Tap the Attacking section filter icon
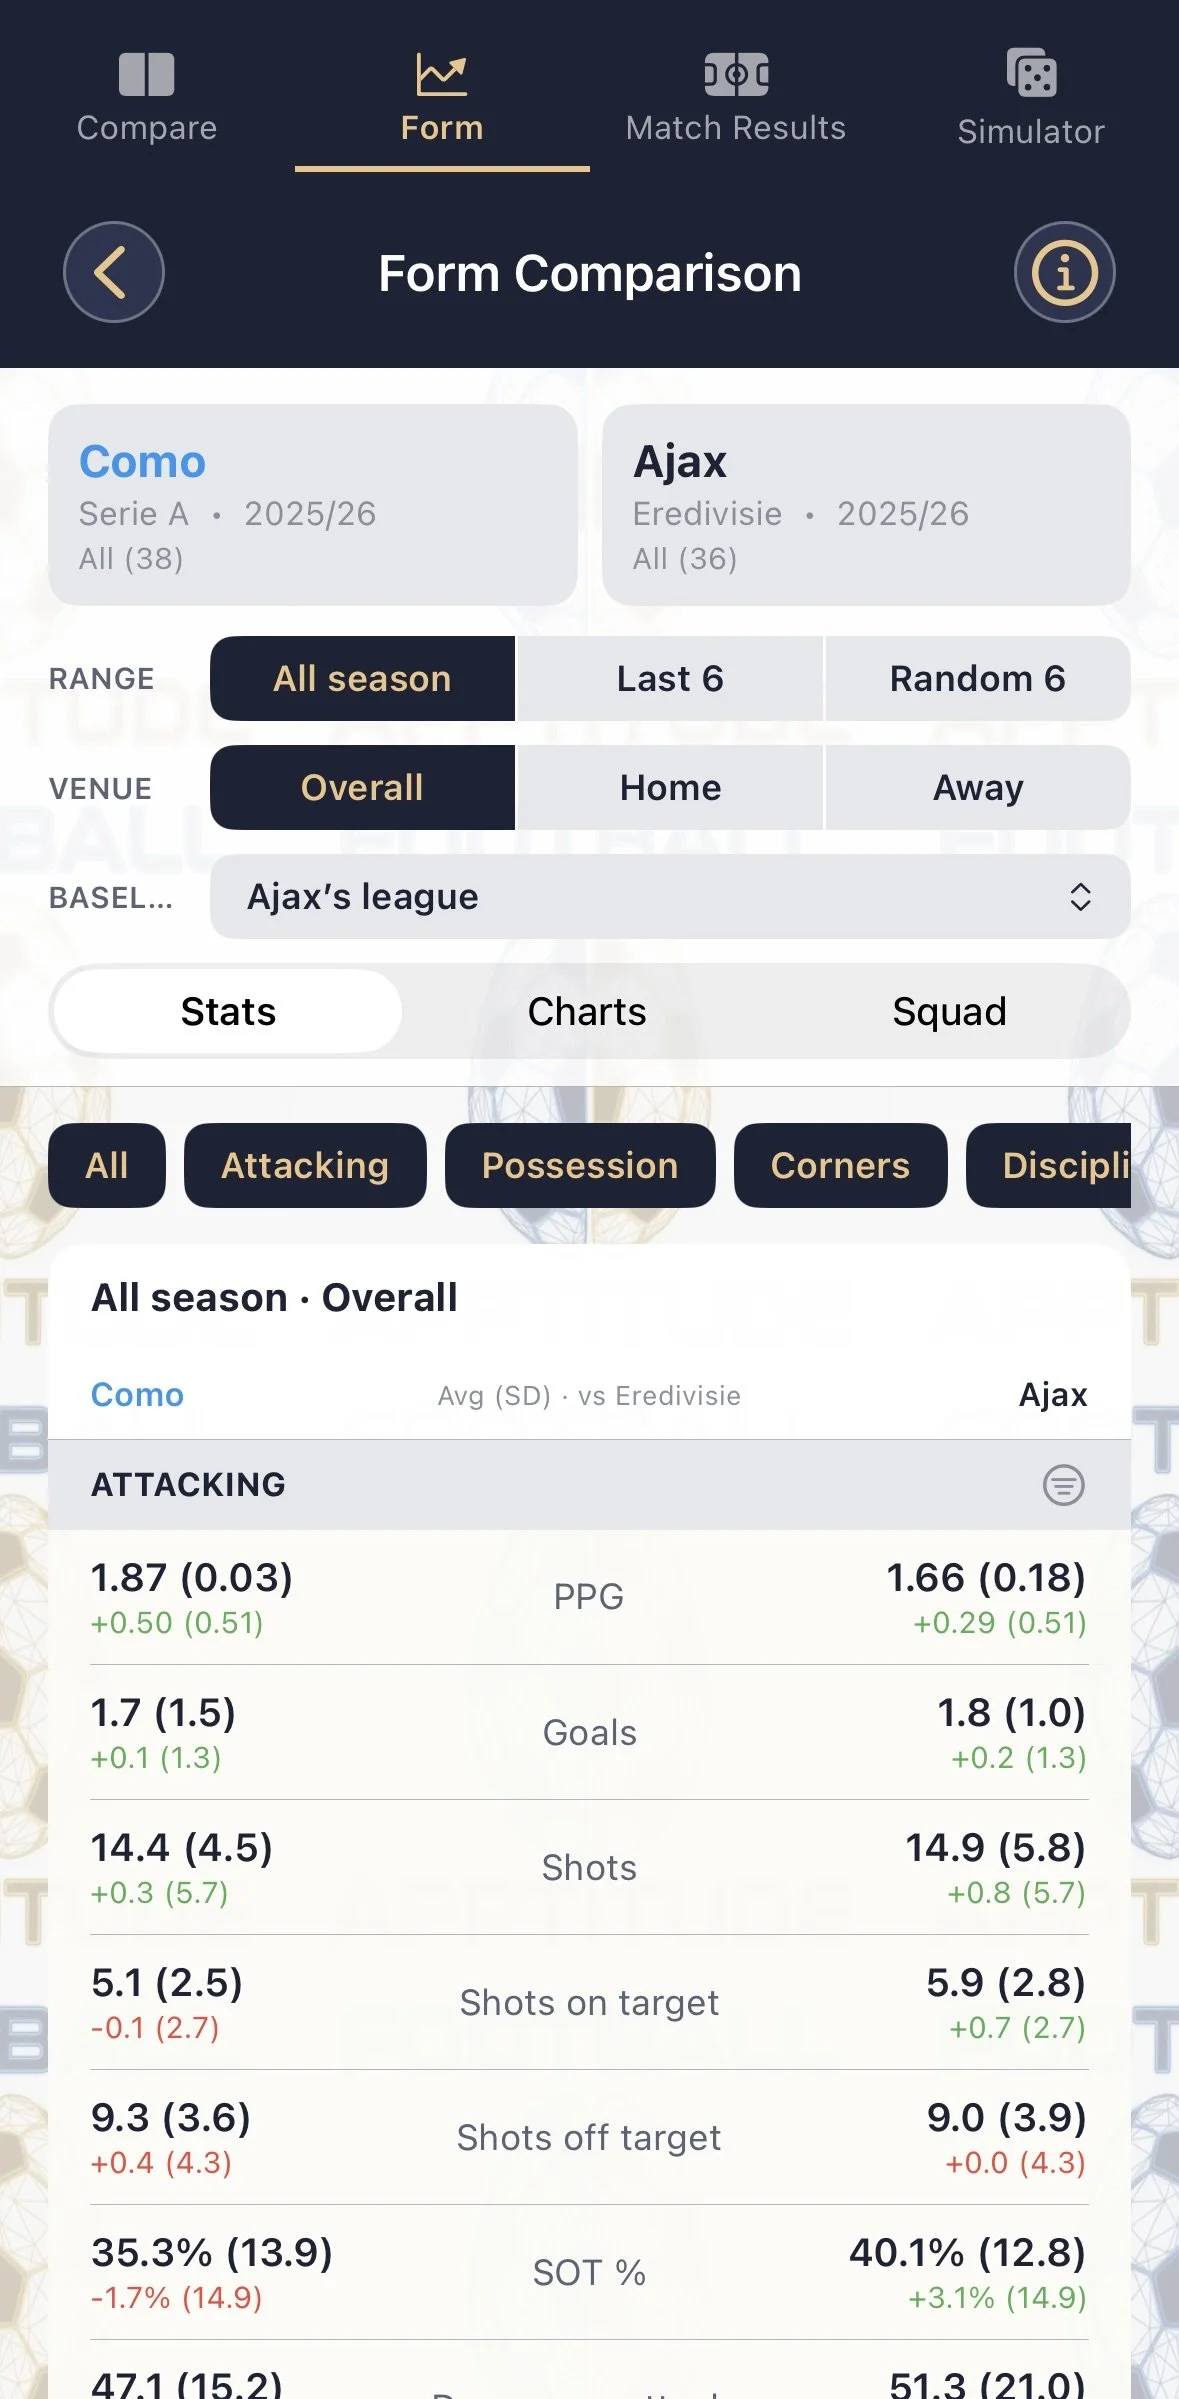Screen dimensions: 1179x2399 [x=1063, y=1485]
